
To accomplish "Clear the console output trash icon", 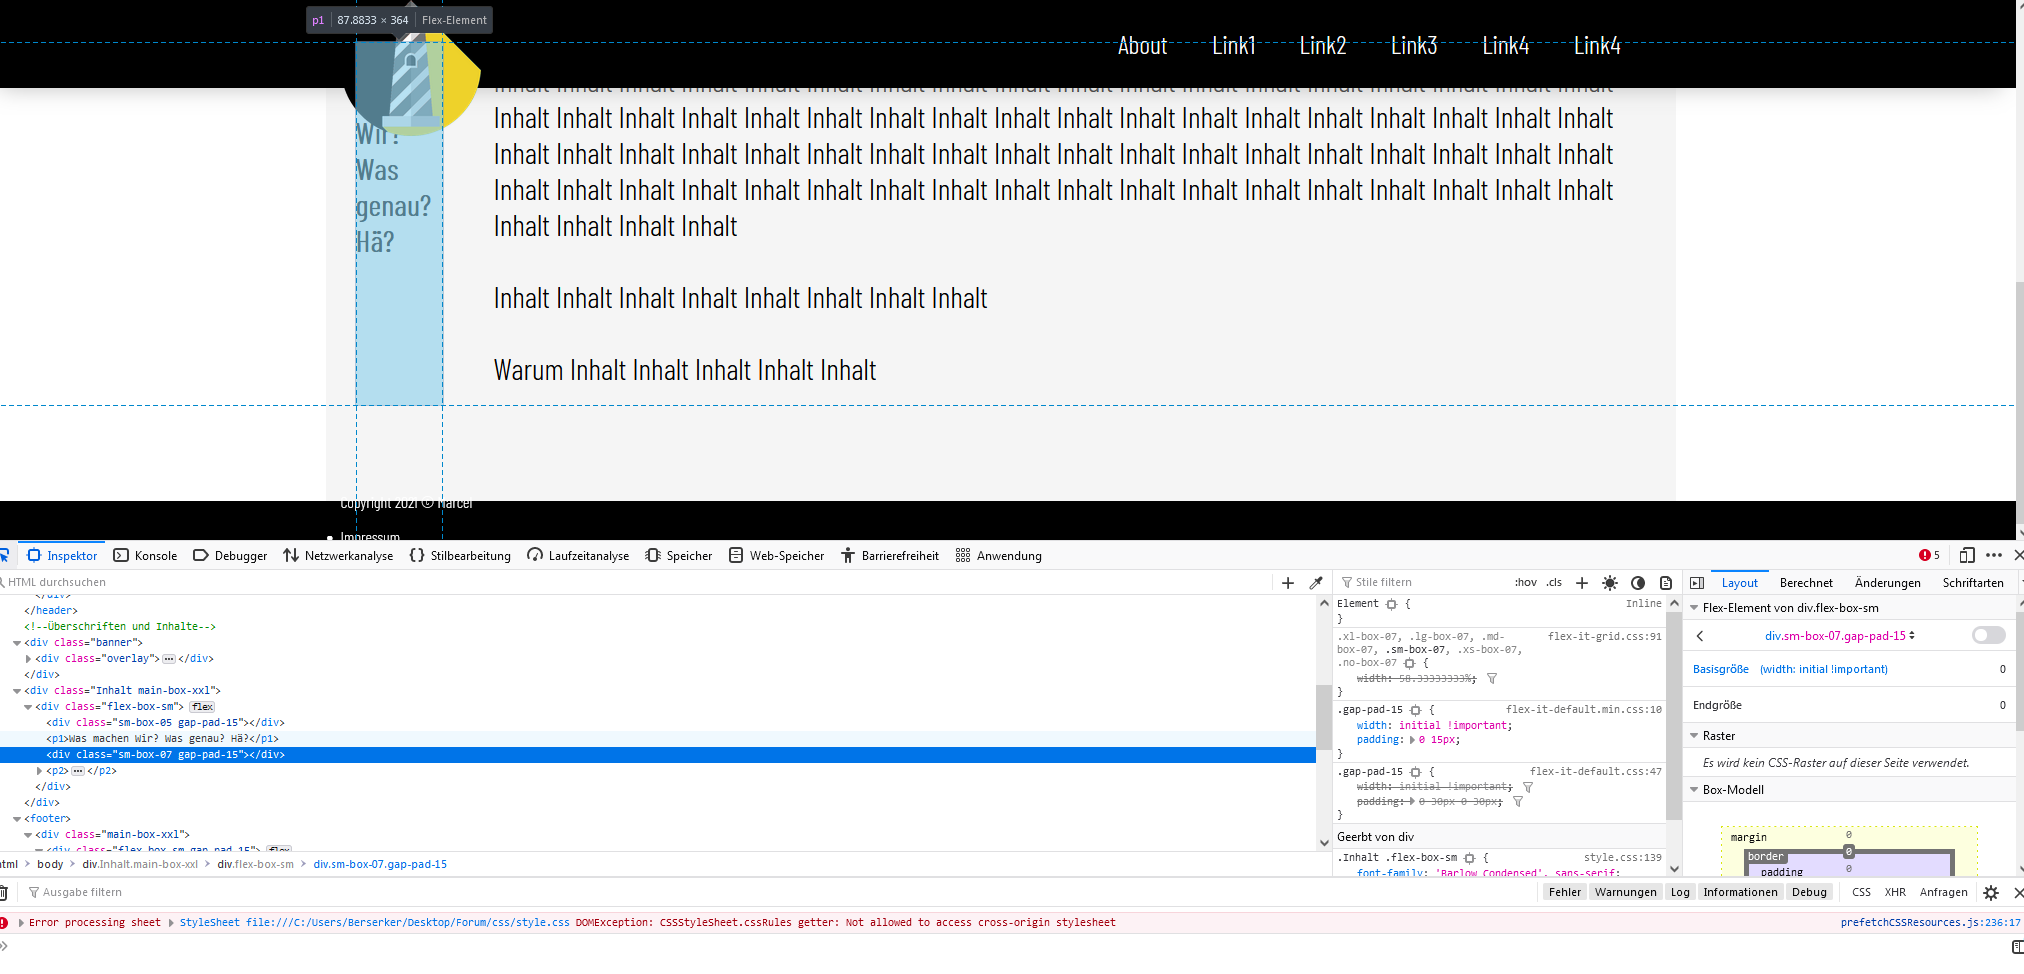I will pos(3,892).
